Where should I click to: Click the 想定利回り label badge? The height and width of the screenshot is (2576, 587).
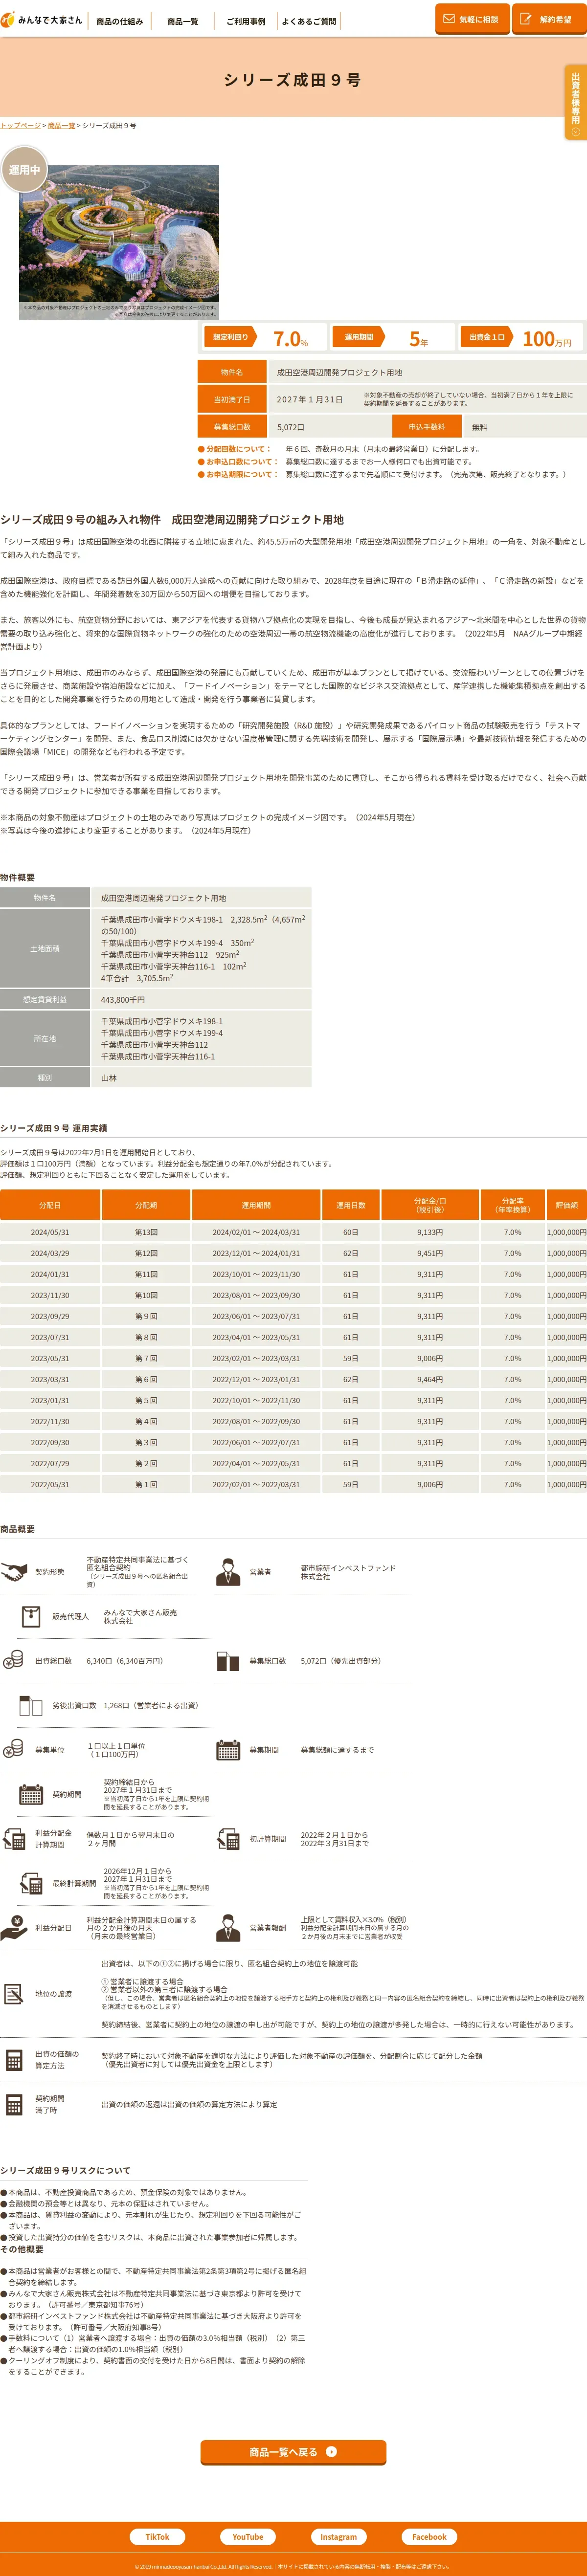(x=232, y=337)
